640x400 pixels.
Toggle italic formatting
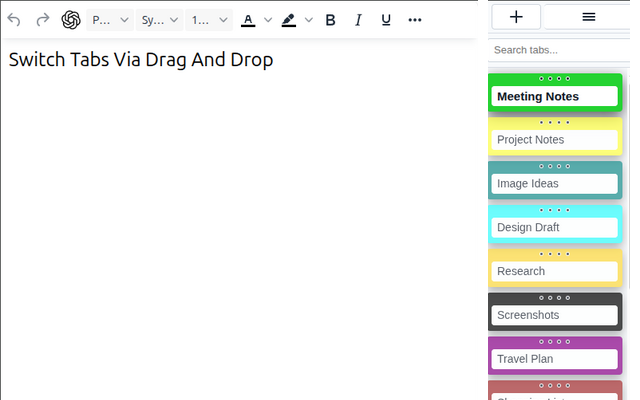coord(358,20)
